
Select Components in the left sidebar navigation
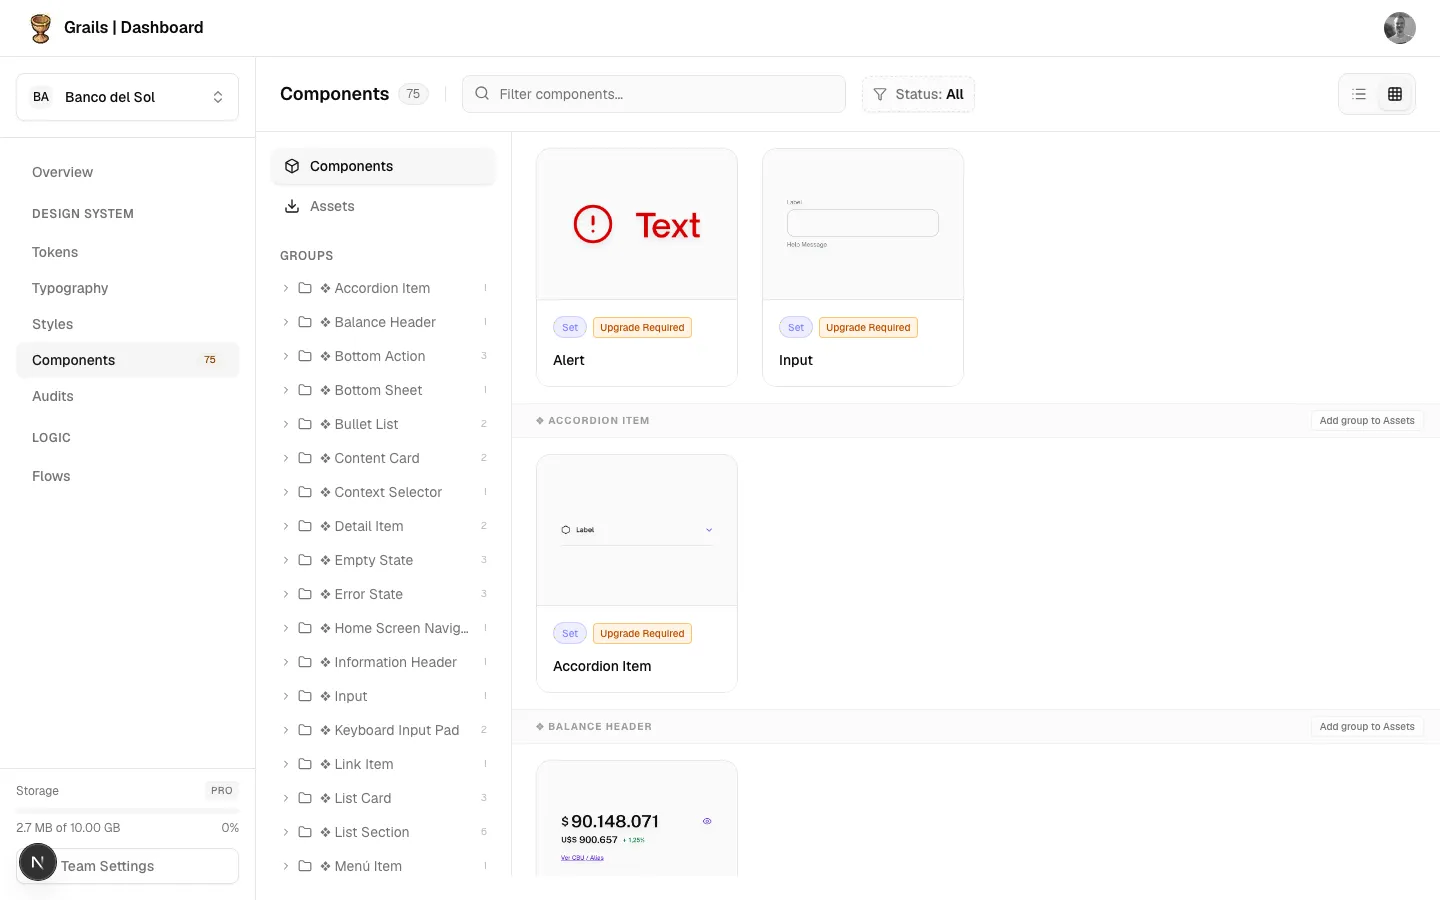127,360
